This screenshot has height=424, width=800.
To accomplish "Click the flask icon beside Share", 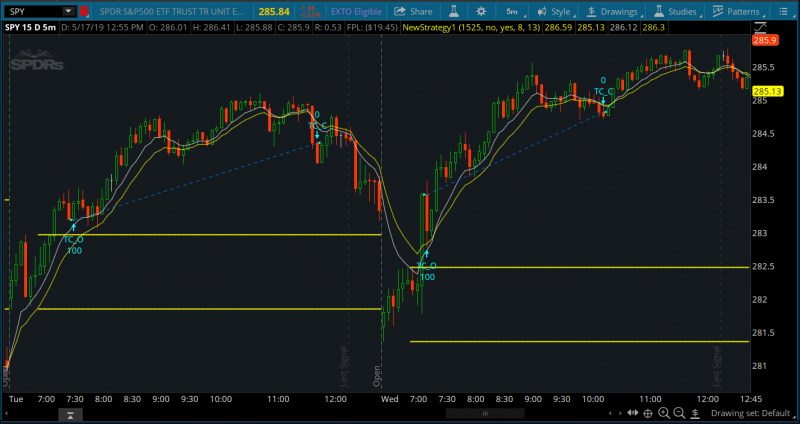I will point(455,11).
